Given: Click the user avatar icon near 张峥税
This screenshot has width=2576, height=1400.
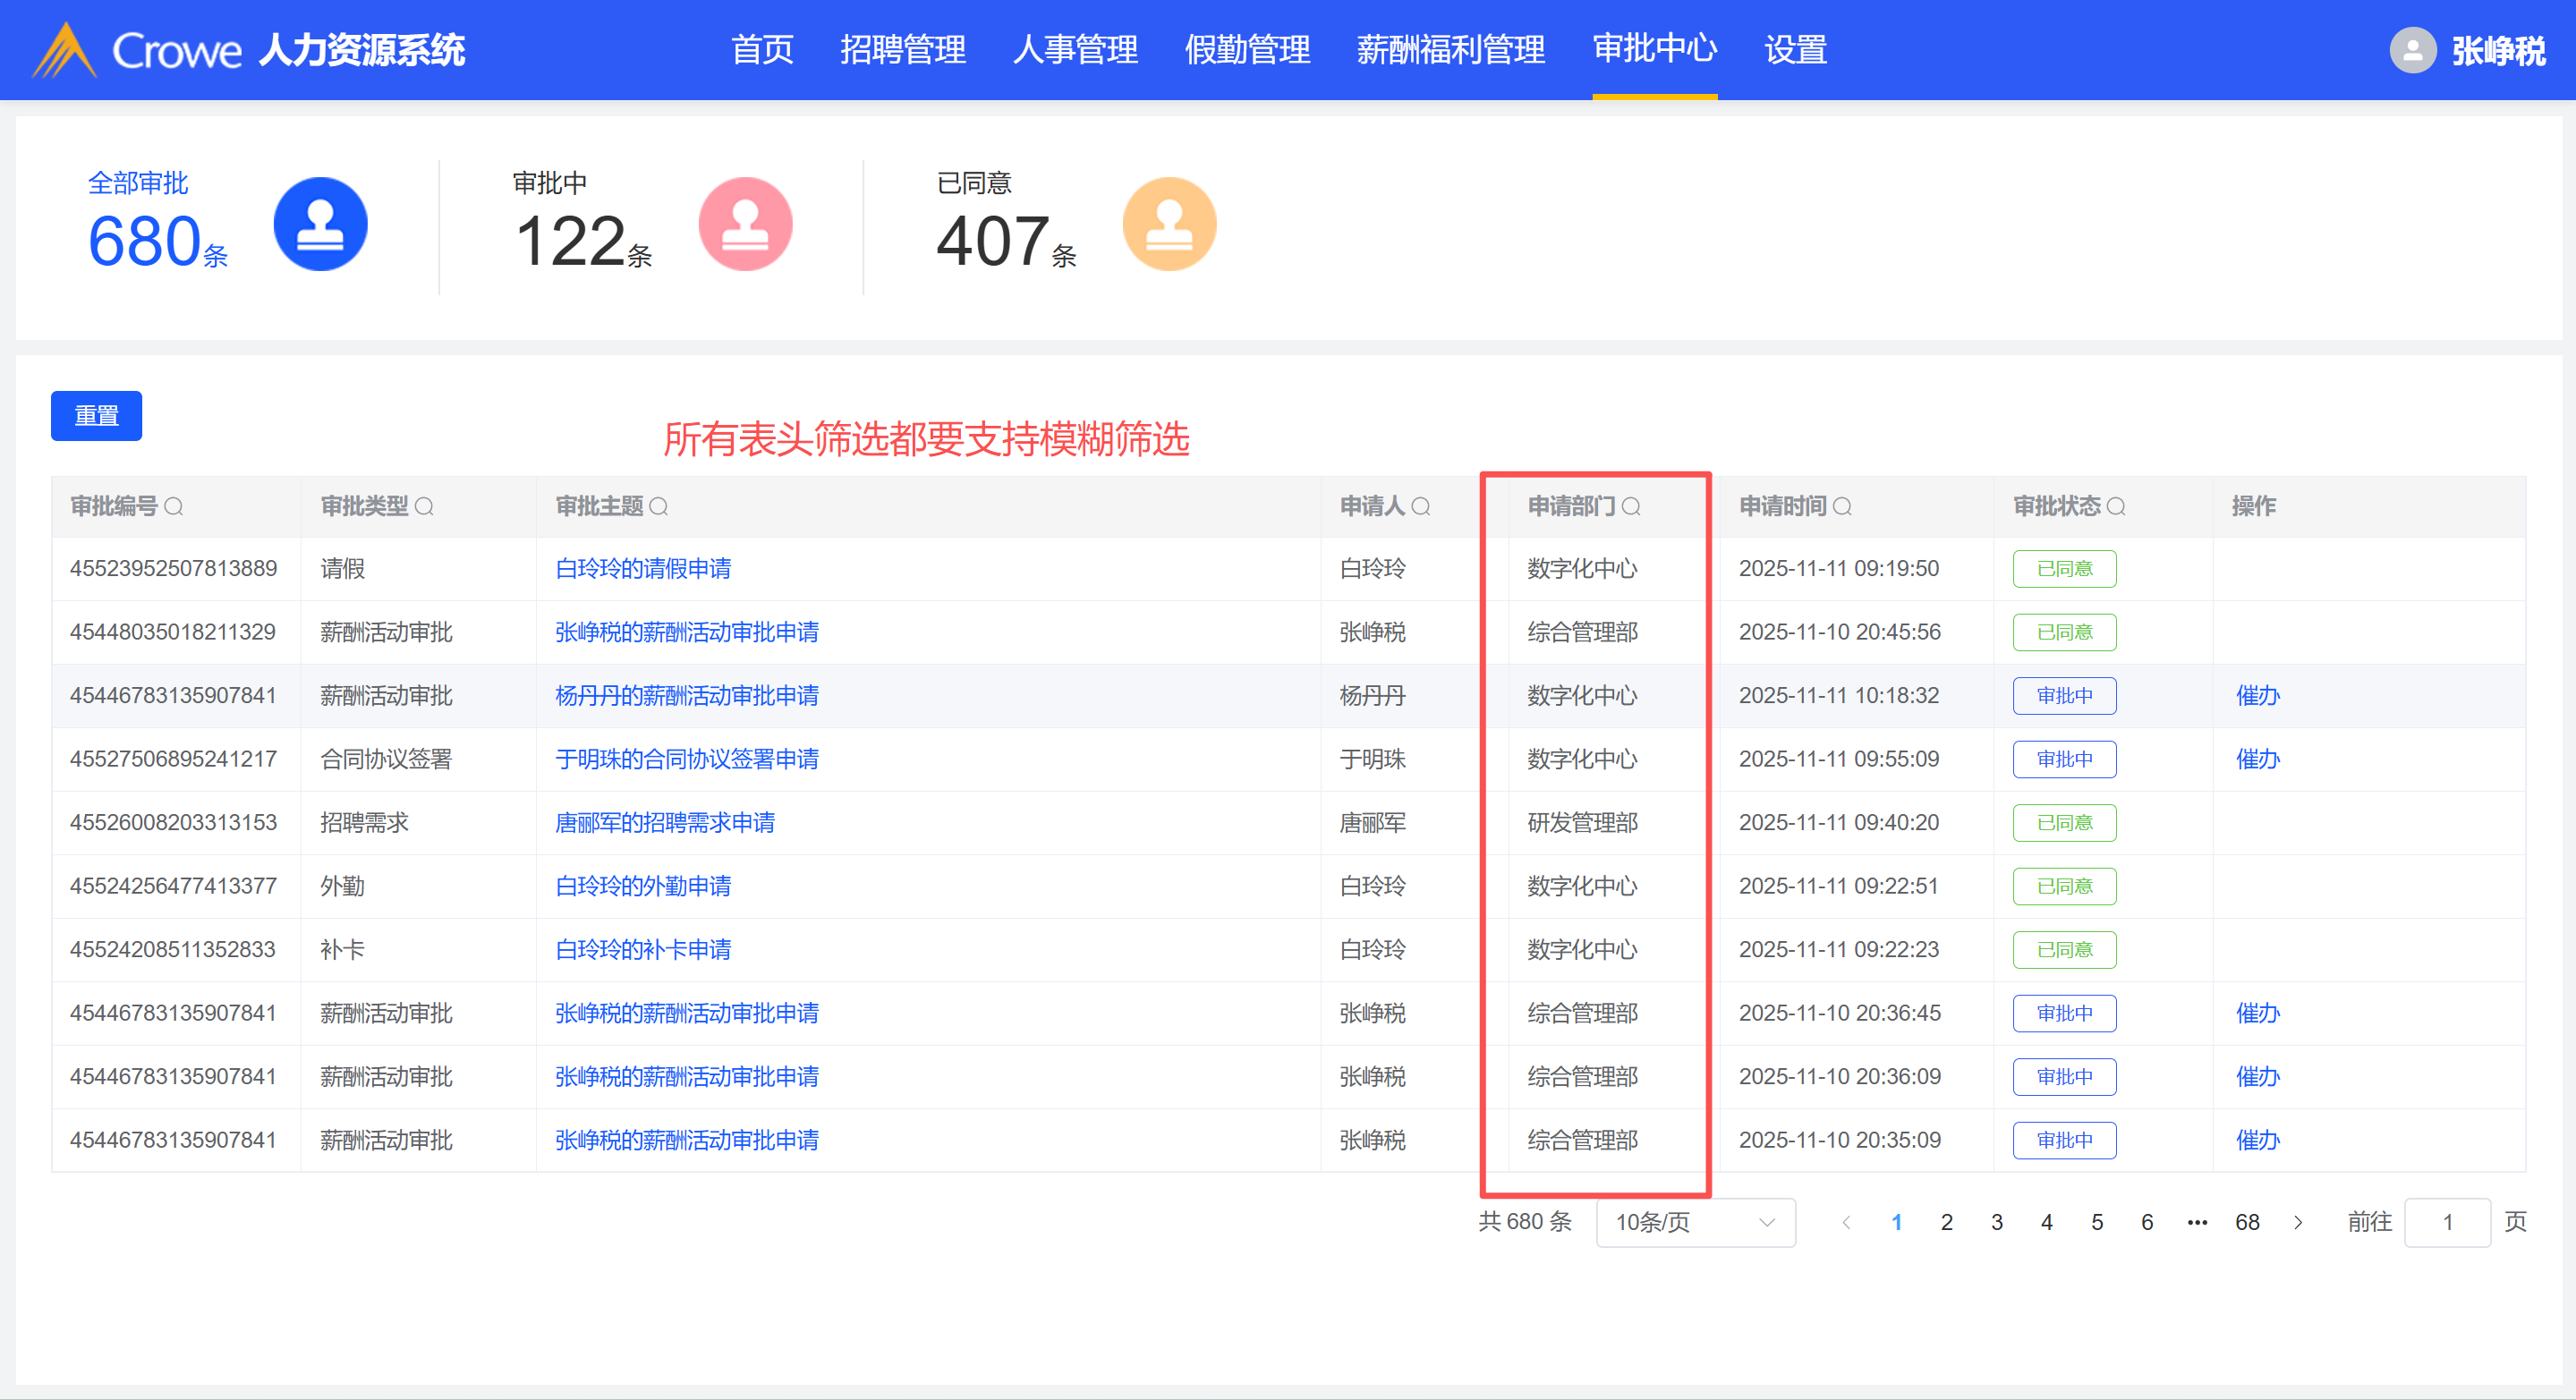Looking at the screenshot, I should (x=2412, y=50).
